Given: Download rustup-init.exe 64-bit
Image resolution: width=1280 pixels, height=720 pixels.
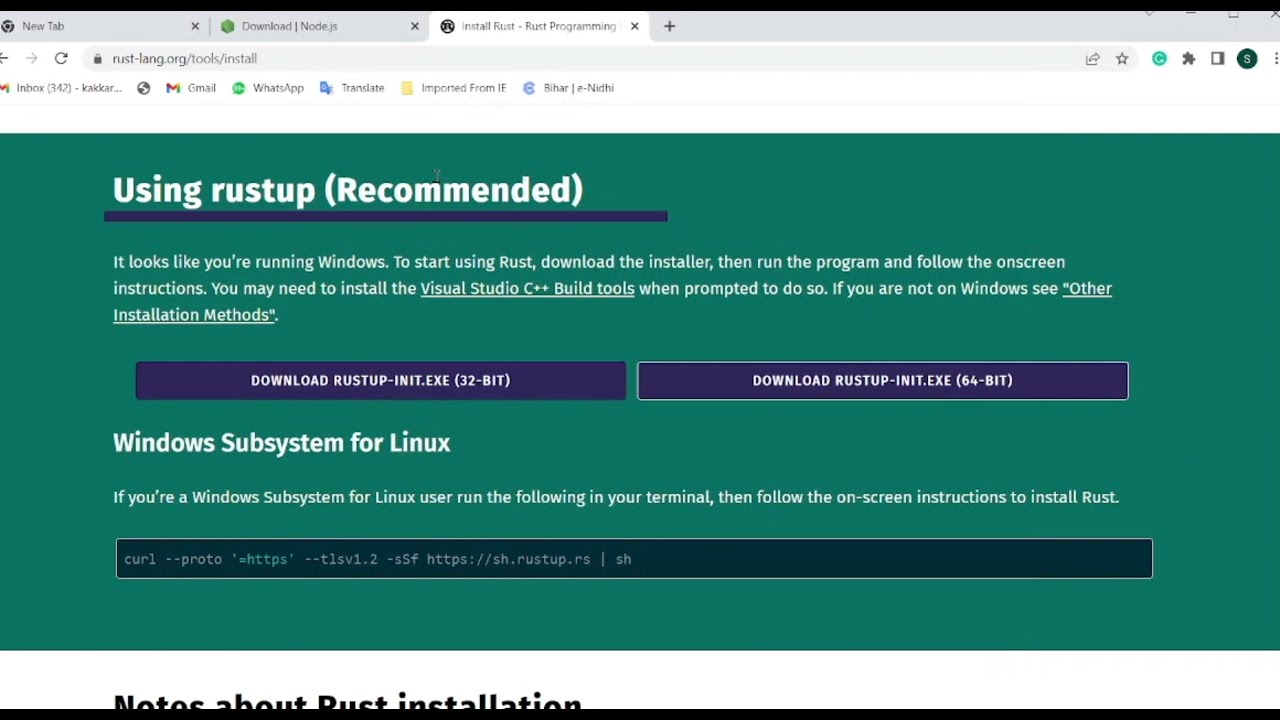Looking at the screenshot, I should pos(883,381).
